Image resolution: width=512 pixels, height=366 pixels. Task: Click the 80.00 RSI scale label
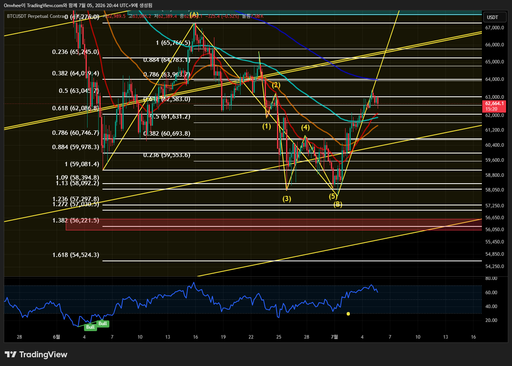point(491,278)
